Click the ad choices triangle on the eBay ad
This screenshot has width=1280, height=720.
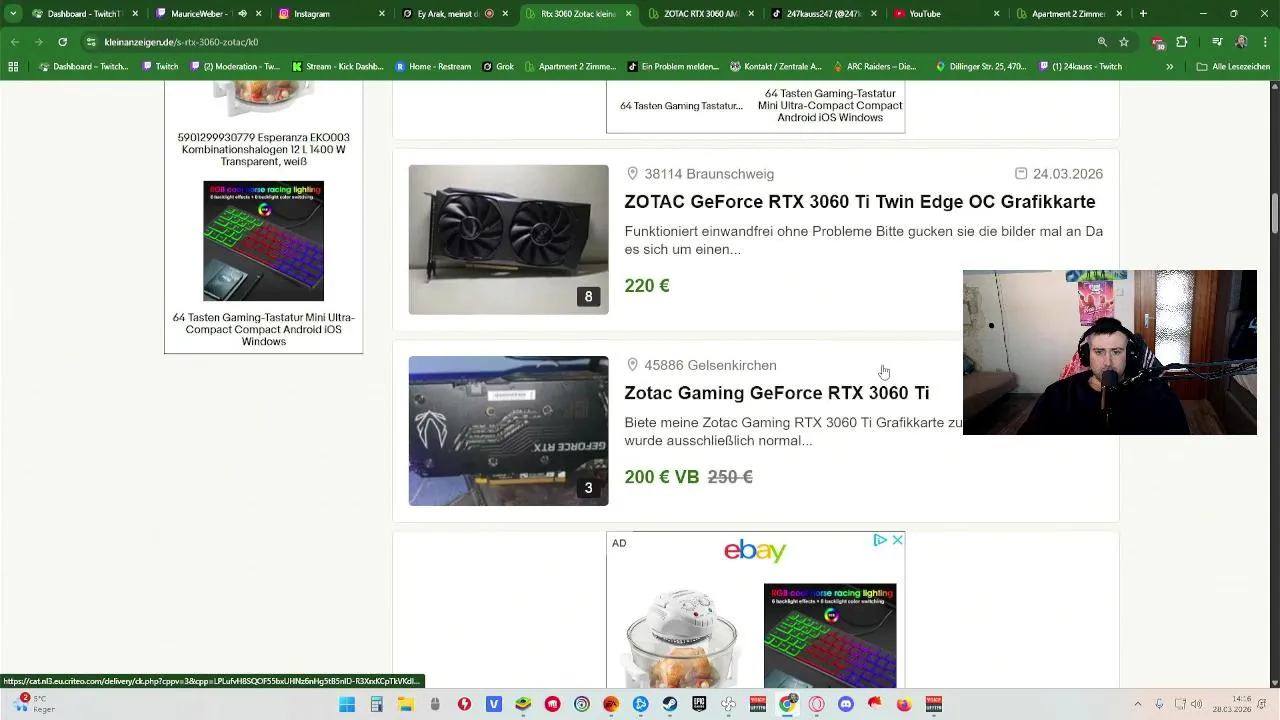[x=880, y=540]
